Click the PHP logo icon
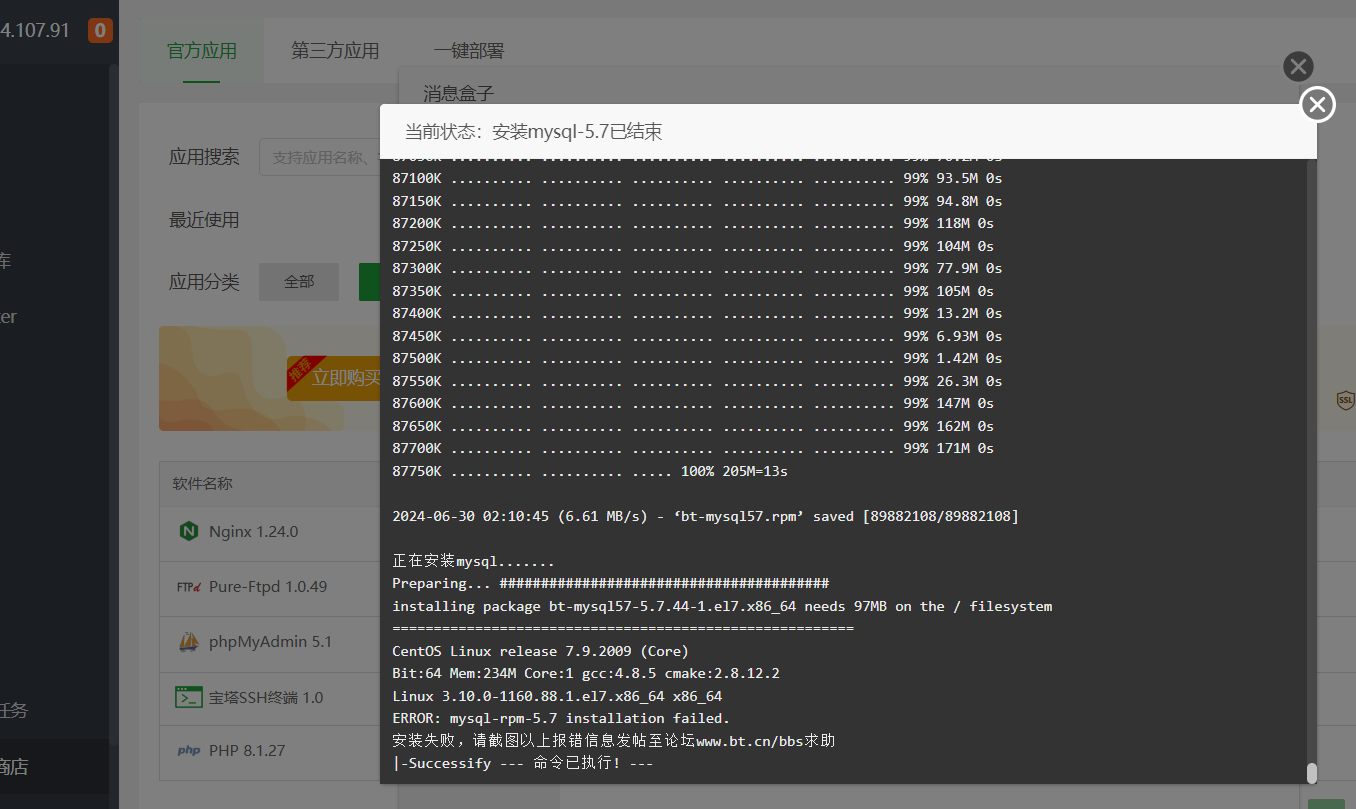 point(189,750)
